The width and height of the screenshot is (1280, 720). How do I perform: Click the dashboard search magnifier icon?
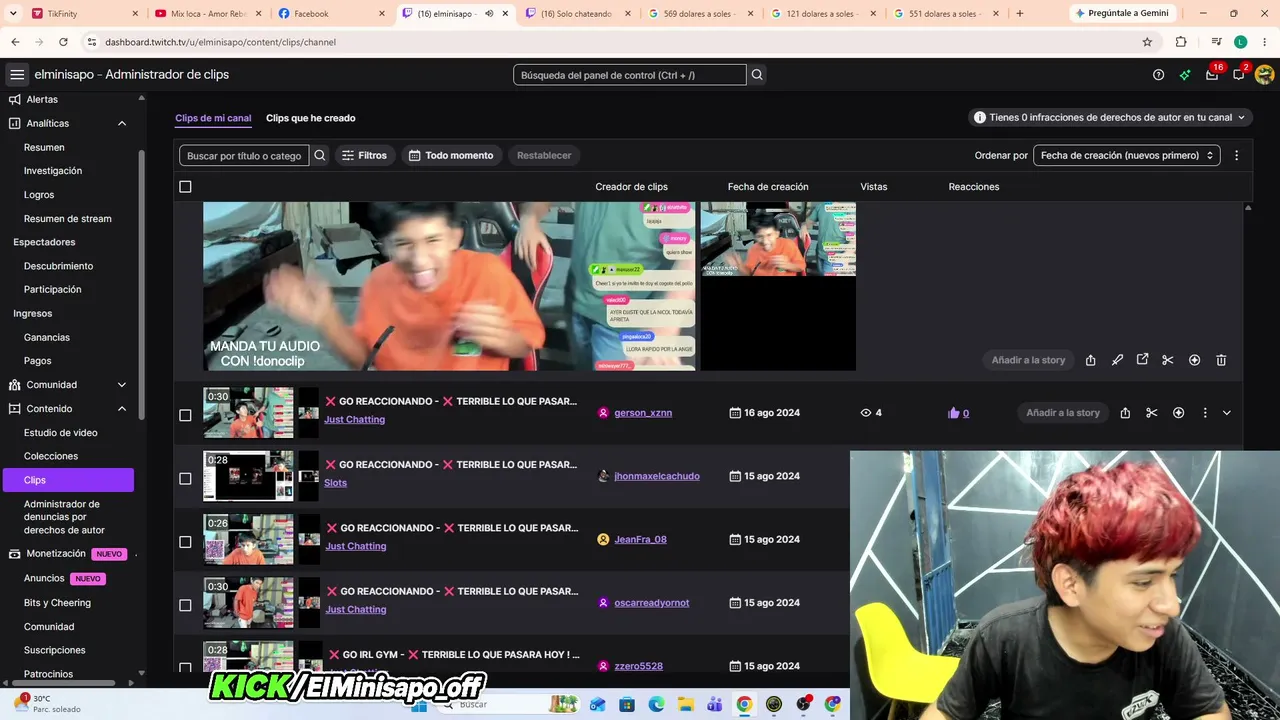coord(757,75)
